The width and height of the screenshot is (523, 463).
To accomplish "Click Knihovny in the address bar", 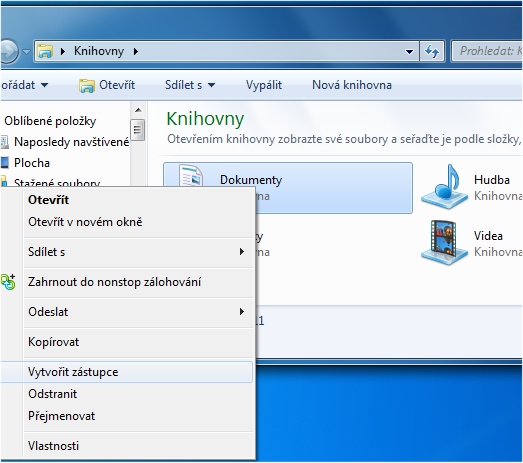I will [x=99, y=51].
